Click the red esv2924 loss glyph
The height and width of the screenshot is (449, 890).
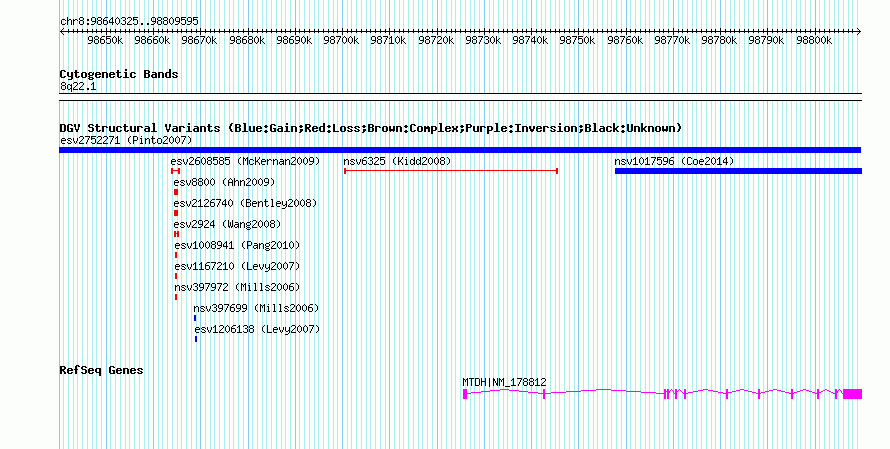coord(177,234)
